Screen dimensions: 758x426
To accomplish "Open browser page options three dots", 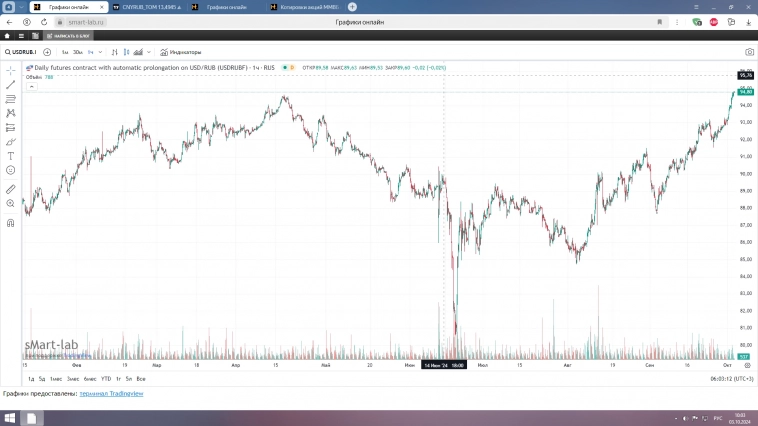I will pyautogui.click(x=677, y=22).
